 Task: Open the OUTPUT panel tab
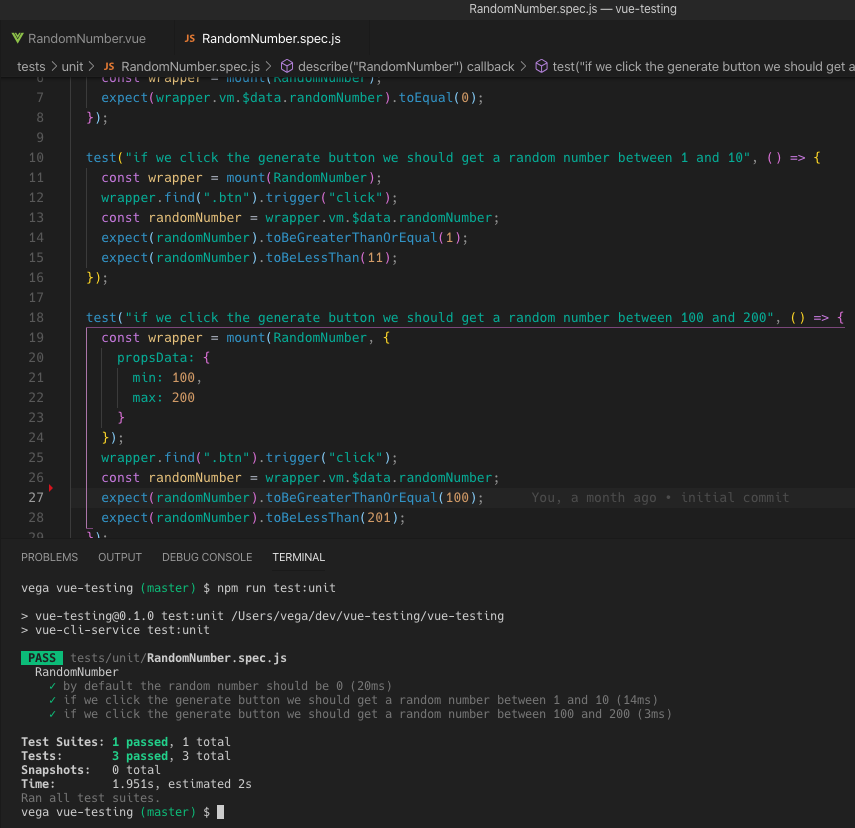tap(120, 557)
